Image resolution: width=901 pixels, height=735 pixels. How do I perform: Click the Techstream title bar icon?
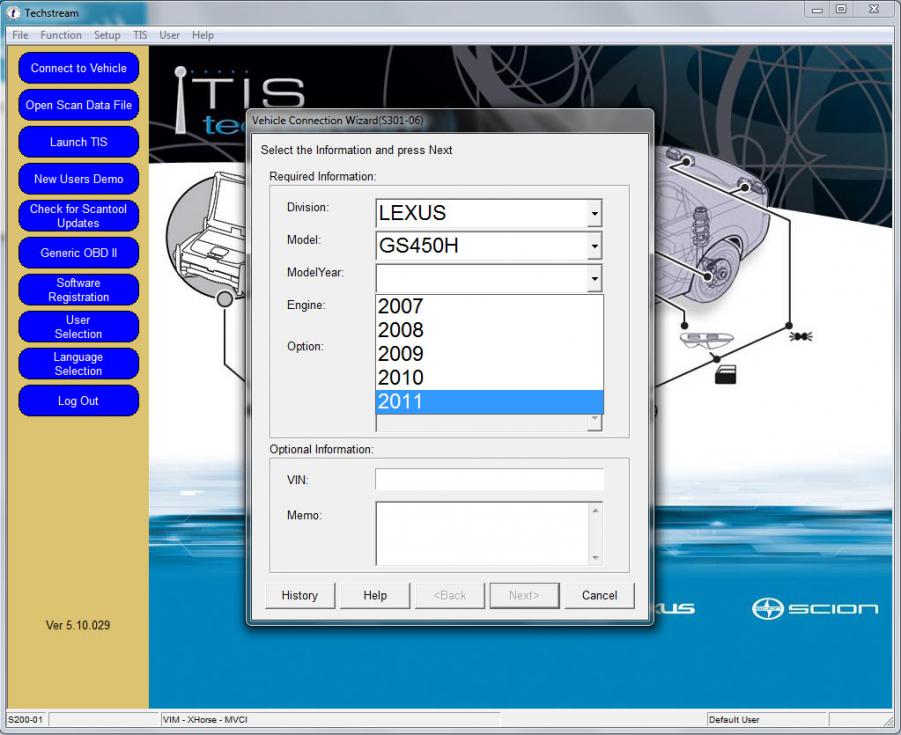pyautogui.click(x=13, y=12)
